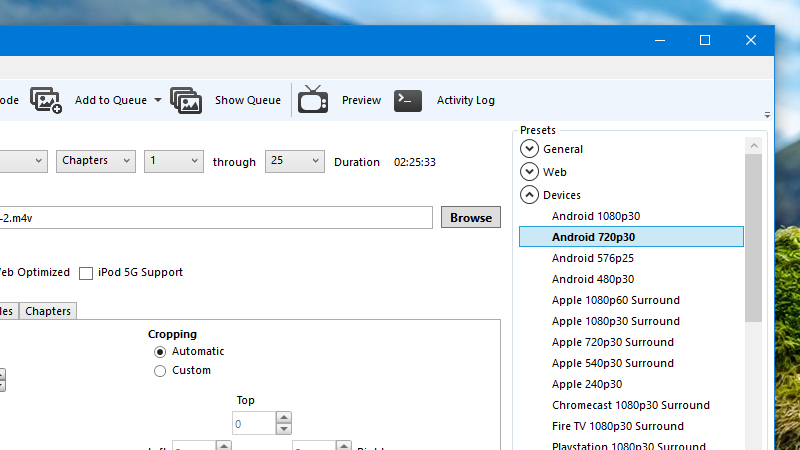Select Apple 720p30 Surround preset
The width and height of the screenshot is (800, 450).
(x=612, y=342)
